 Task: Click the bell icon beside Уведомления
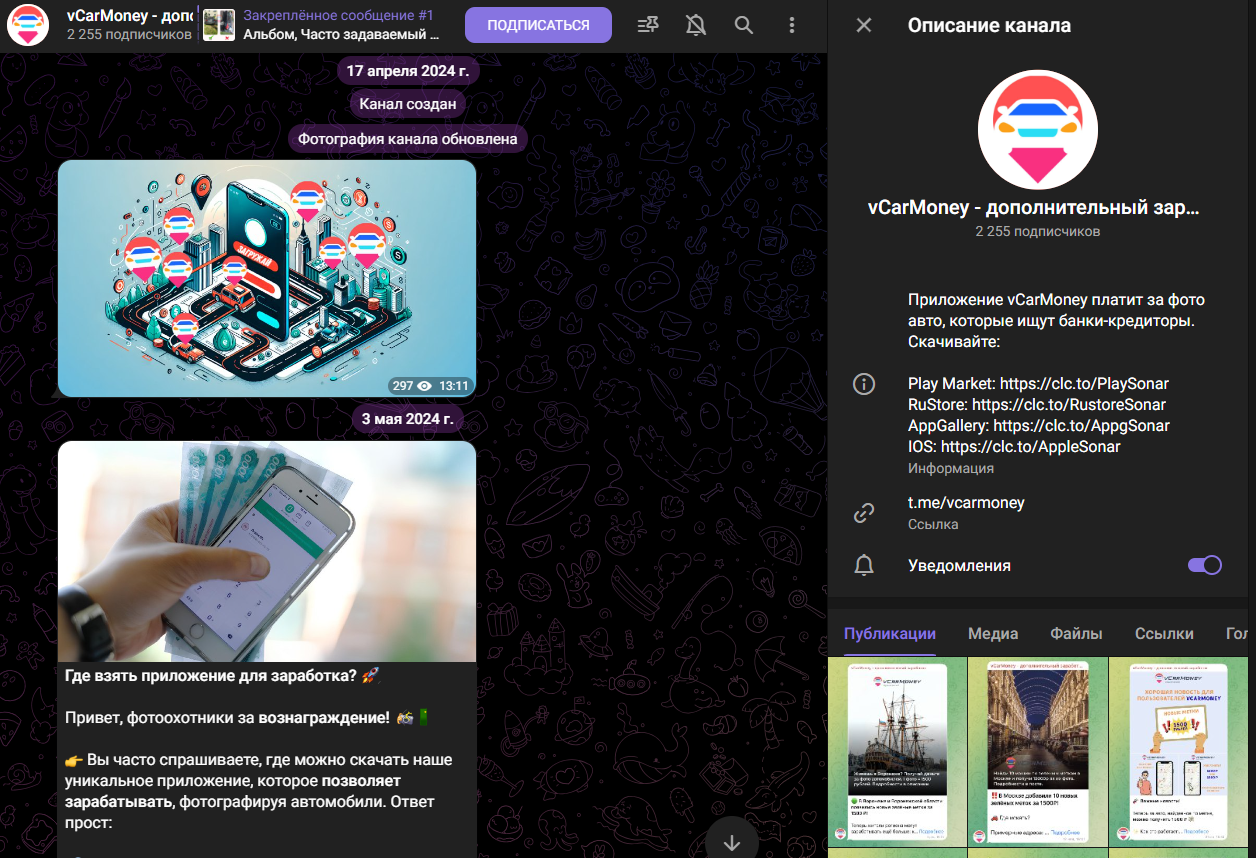click(864, 565)
